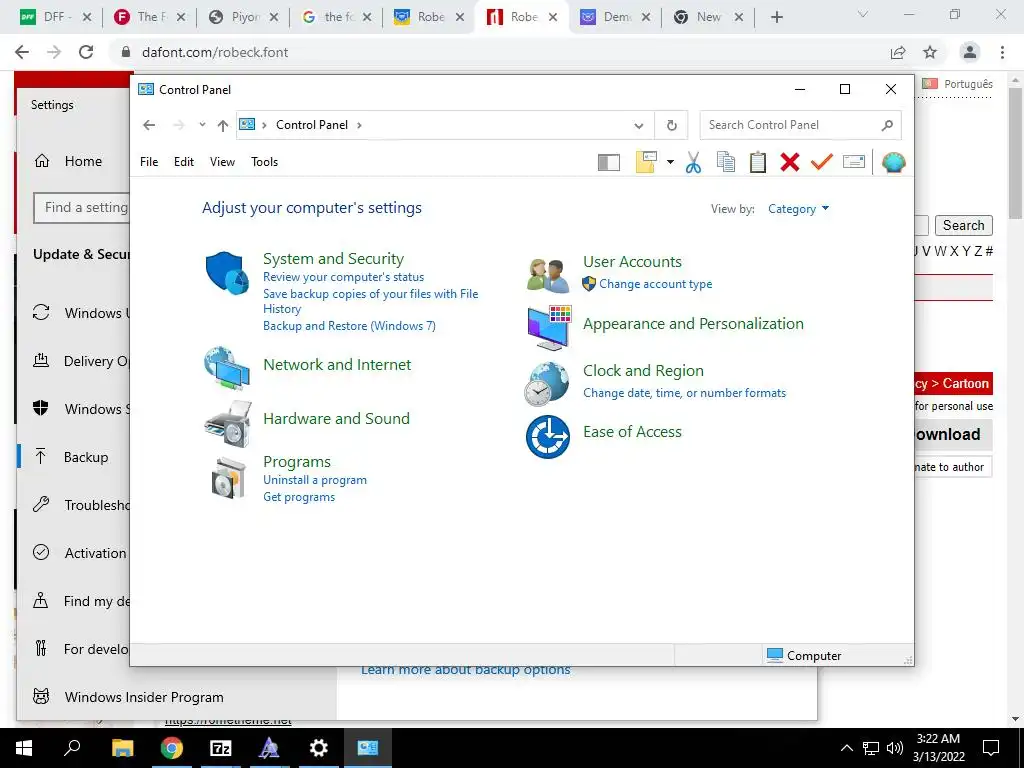Click the Find a setting box in Settings
The height and width of the screenshot is (768, 1024).
pyautogui.click(x=82, y=208)
